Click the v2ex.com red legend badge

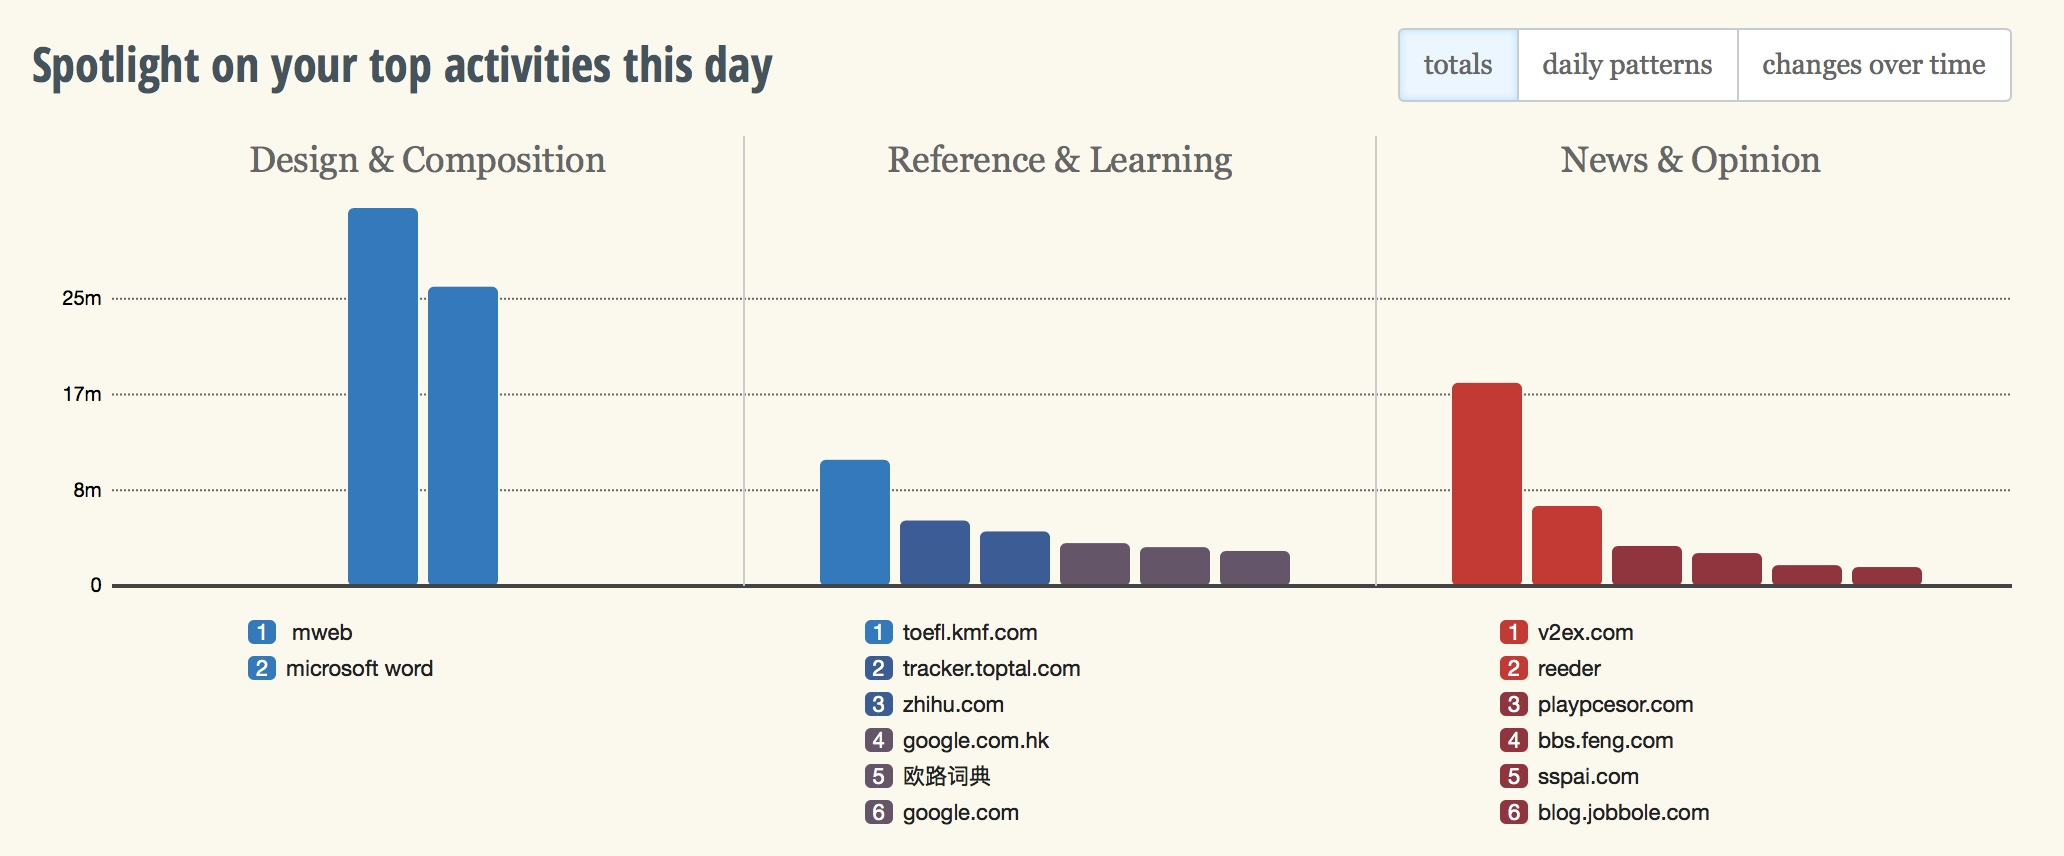(x=1513, y=632)
